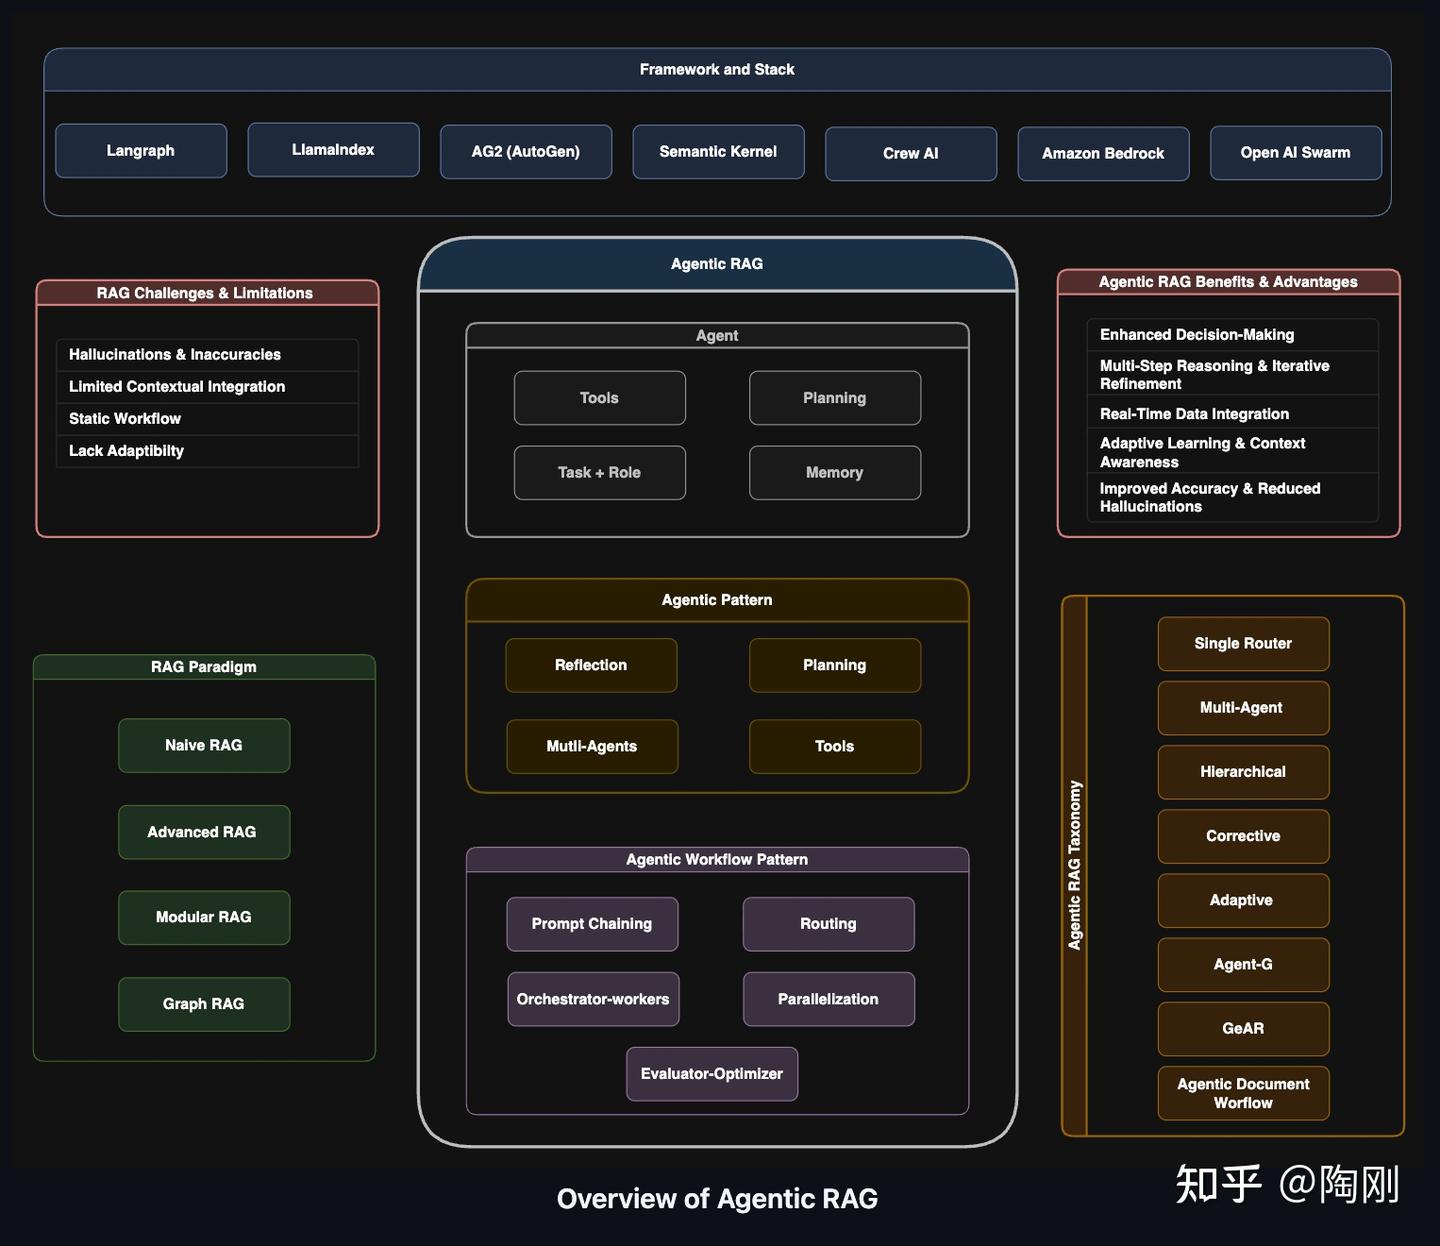Image resolution: width=1440 pixels, height=1246 pixels.
Task: Expand the RAG Paradigm section
Action: (203, 666)
